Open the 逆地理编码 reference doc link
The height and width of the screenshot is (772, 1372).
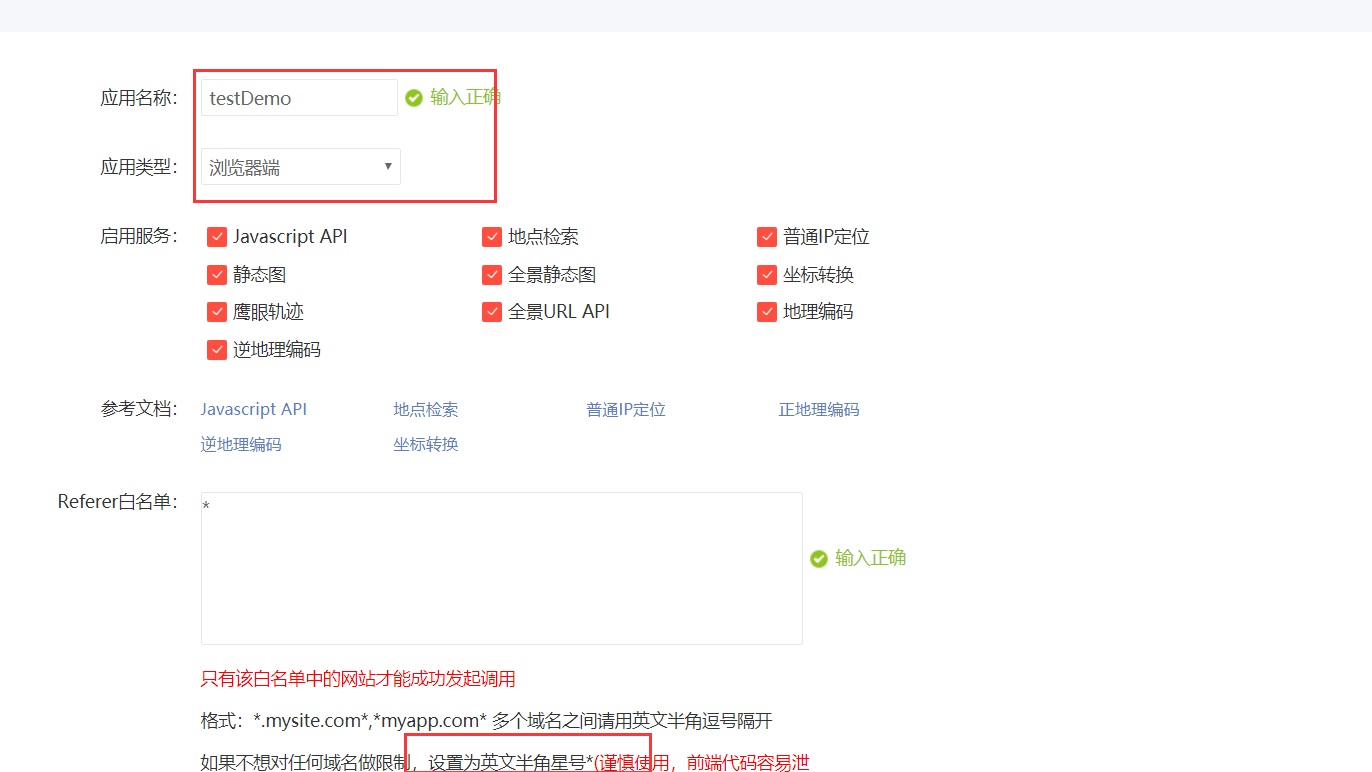[241, 445]
